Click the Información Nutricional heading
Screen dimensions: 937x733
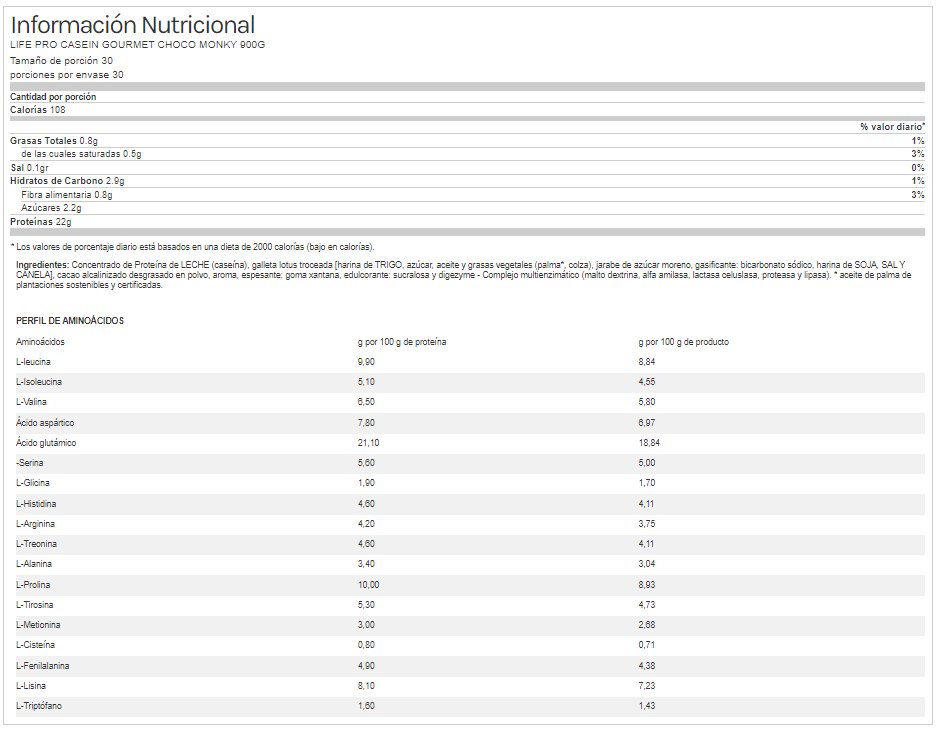pyautogui.click(x=132, y=25)
